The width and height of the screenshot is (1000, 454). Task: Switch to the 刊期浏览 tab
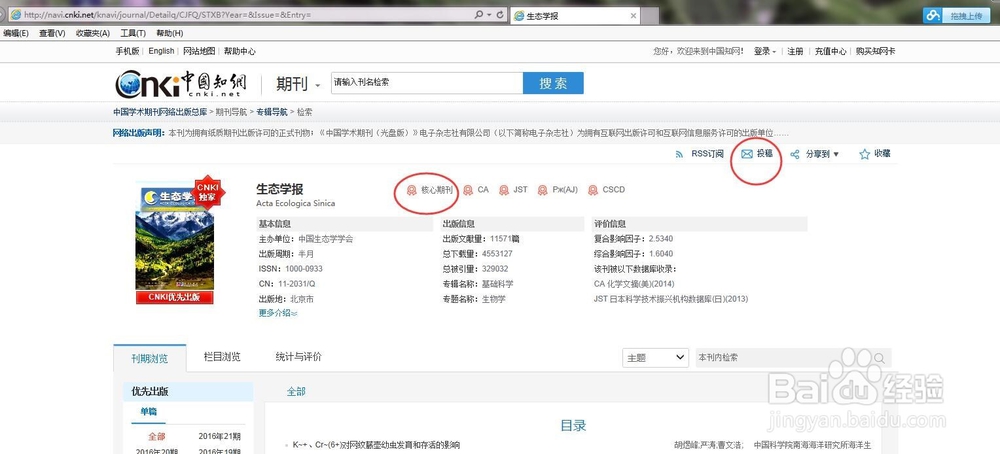150,358
